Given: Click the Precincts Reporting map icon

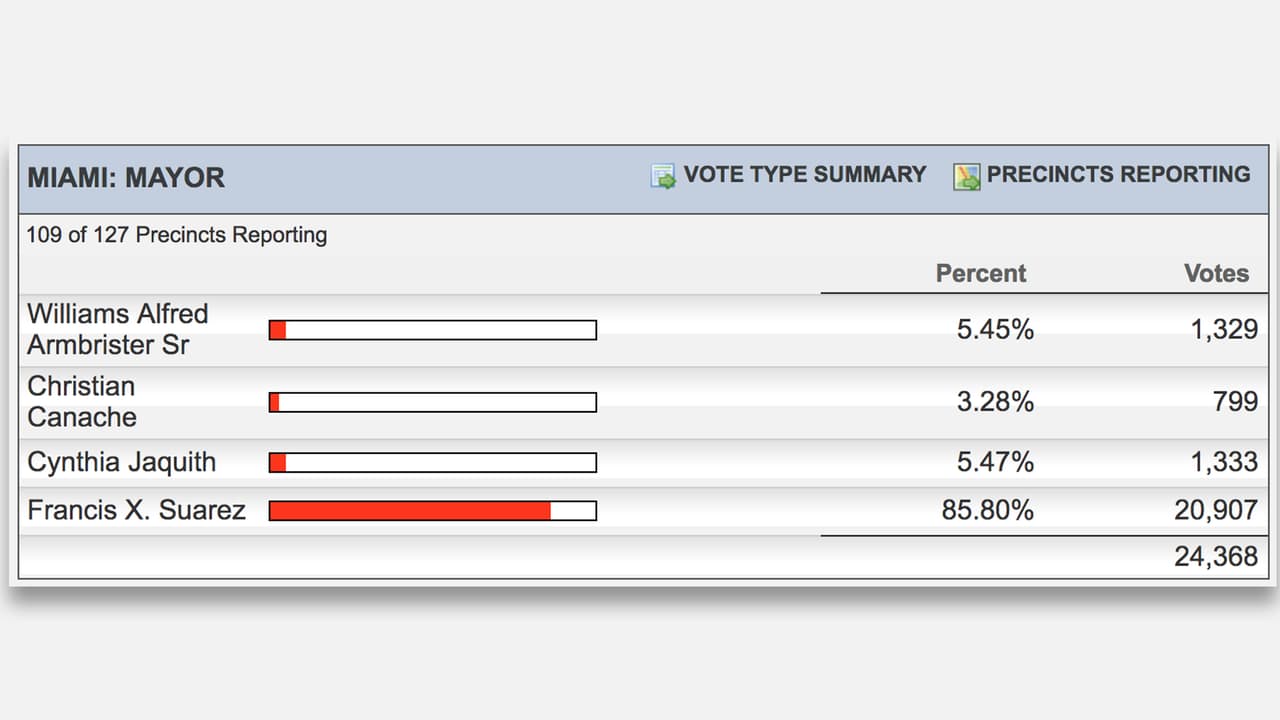Looking at the screenshot, I should point(966,177).
